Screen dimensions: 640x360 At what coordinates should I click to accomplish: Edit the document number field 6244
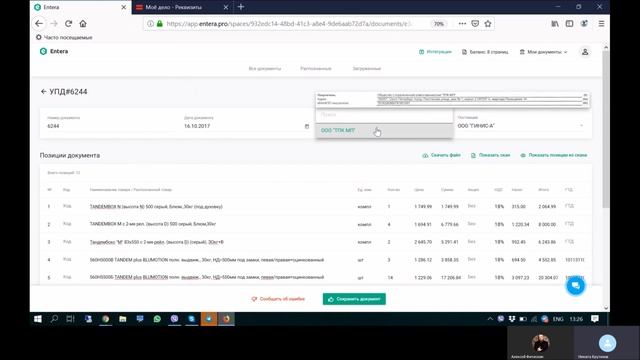(111, 126)
